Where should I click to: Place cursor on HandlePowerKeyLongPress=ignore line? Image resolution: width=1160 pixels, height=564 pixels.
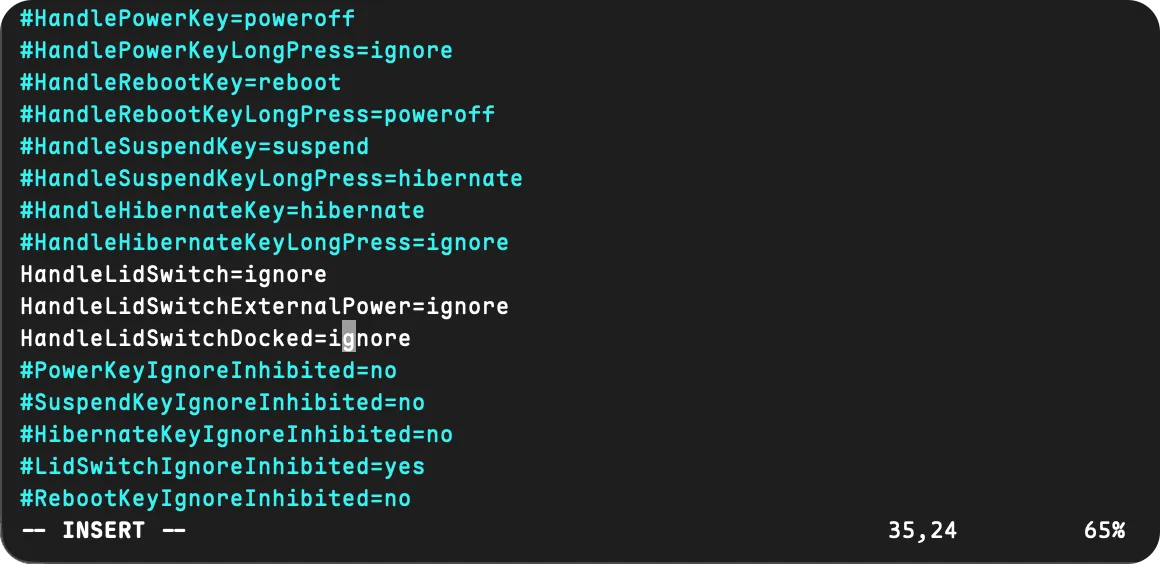tap(236, 50)
